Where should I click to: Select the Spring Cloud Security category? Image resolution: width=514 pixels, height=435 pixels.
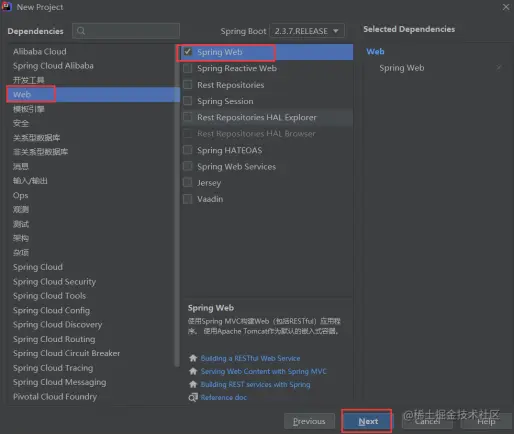(x=54, y=282)
